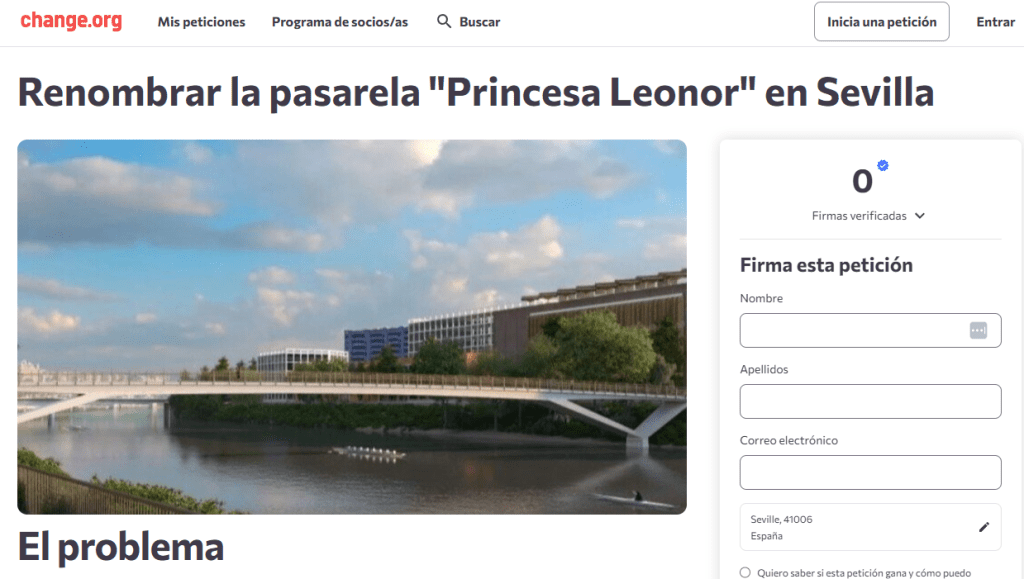This screenshot has width=1024, height=579.
Task: Expand the Firmas verificadas chevron
Action: (x=920, y=215)
